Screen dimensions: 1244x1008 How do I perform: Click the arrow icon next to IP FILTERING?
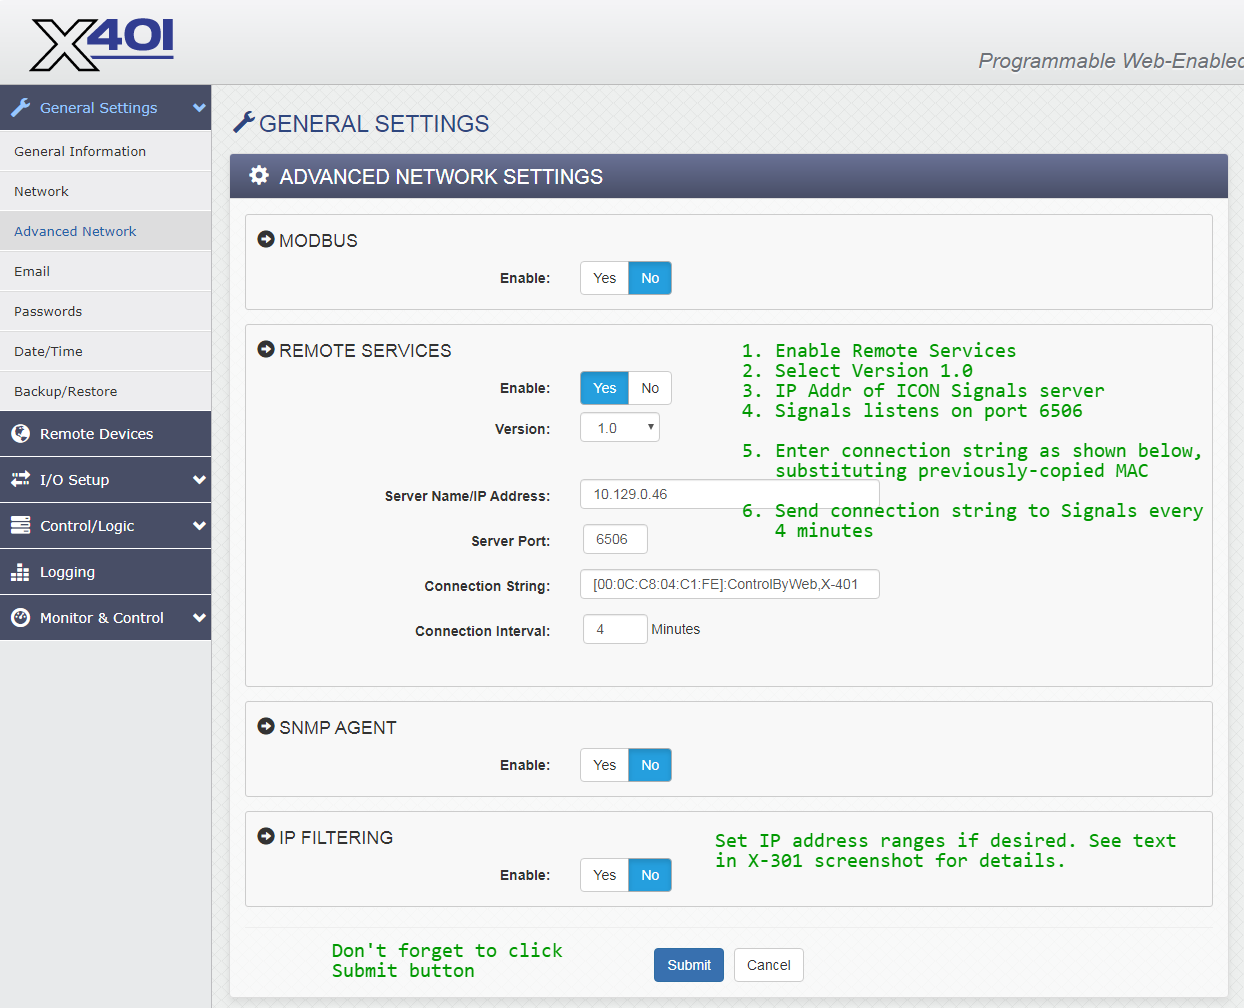(x=266, y=837)
